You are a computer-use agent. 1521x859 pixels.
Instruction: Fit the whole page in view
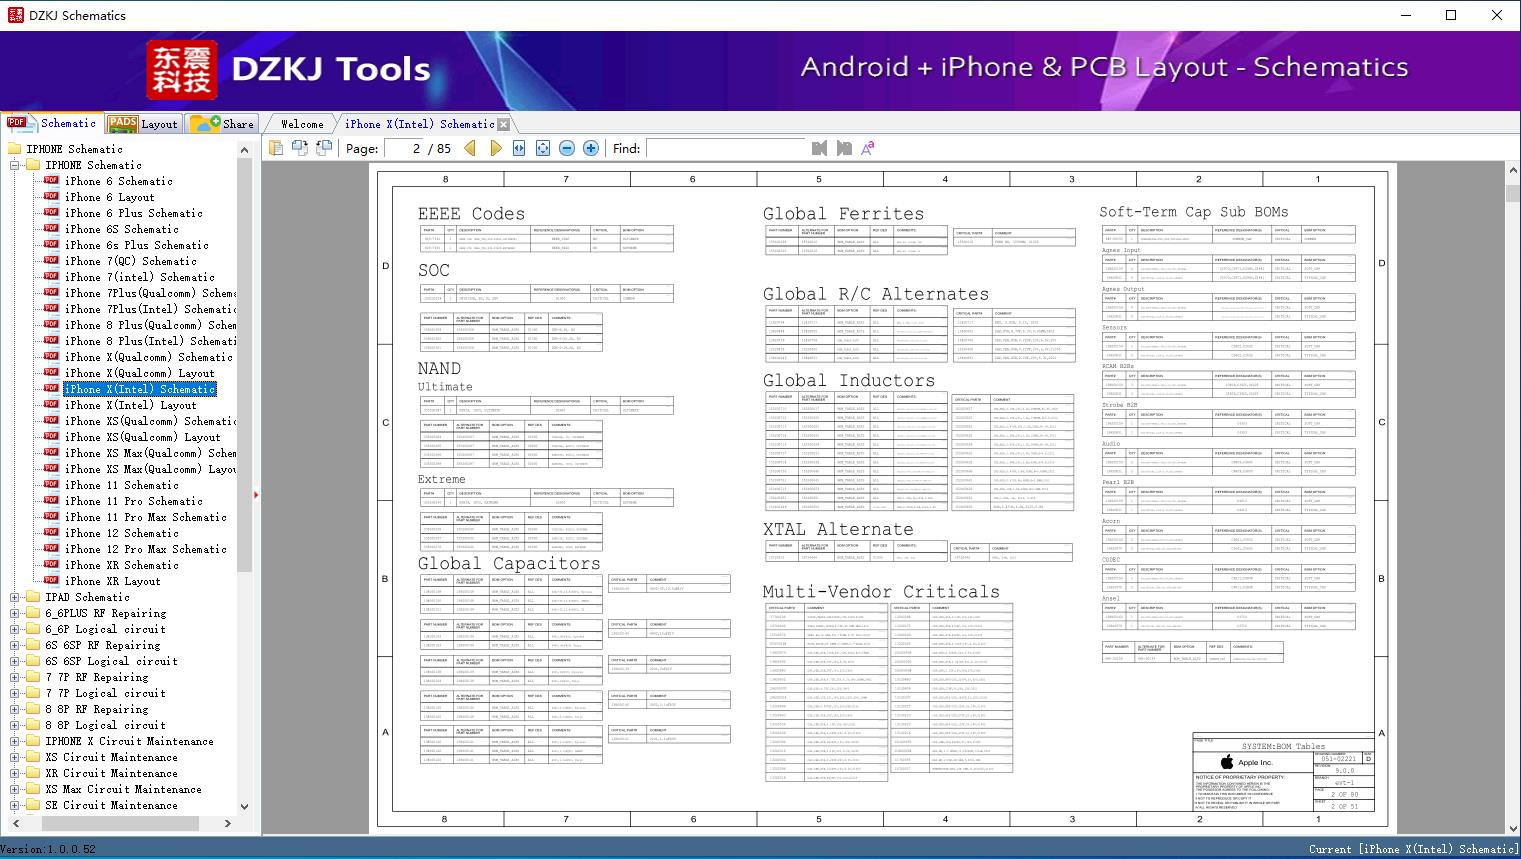(543, 148)
